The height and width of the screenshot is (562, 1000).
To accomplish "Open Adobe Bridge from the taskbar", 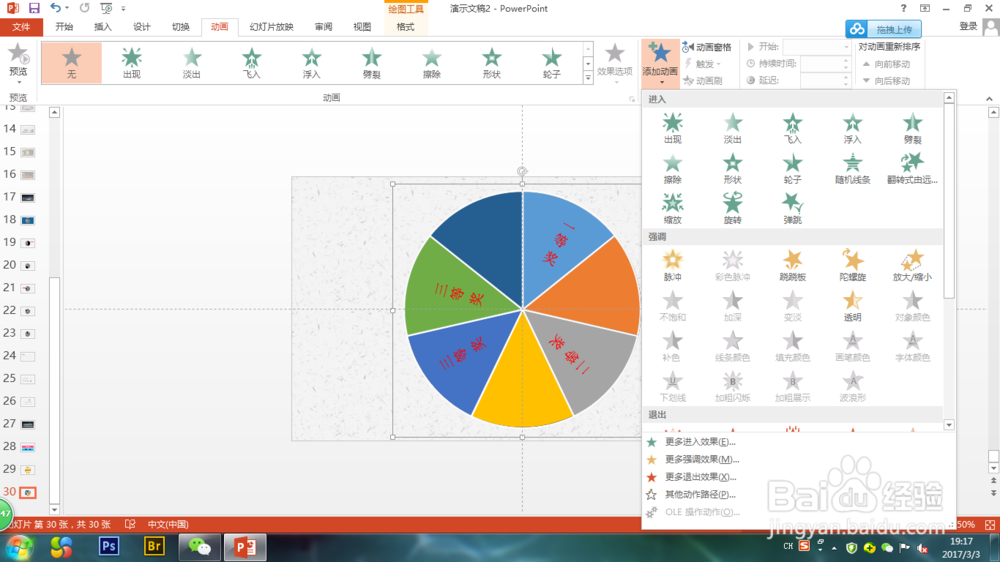I will [x=154, y=547].
